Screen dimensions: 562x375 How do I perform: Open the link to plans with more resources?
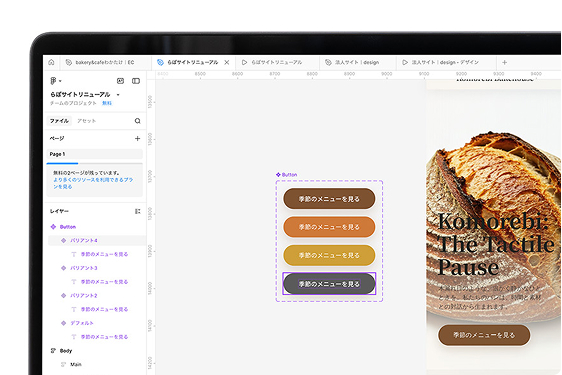[93, 183]
